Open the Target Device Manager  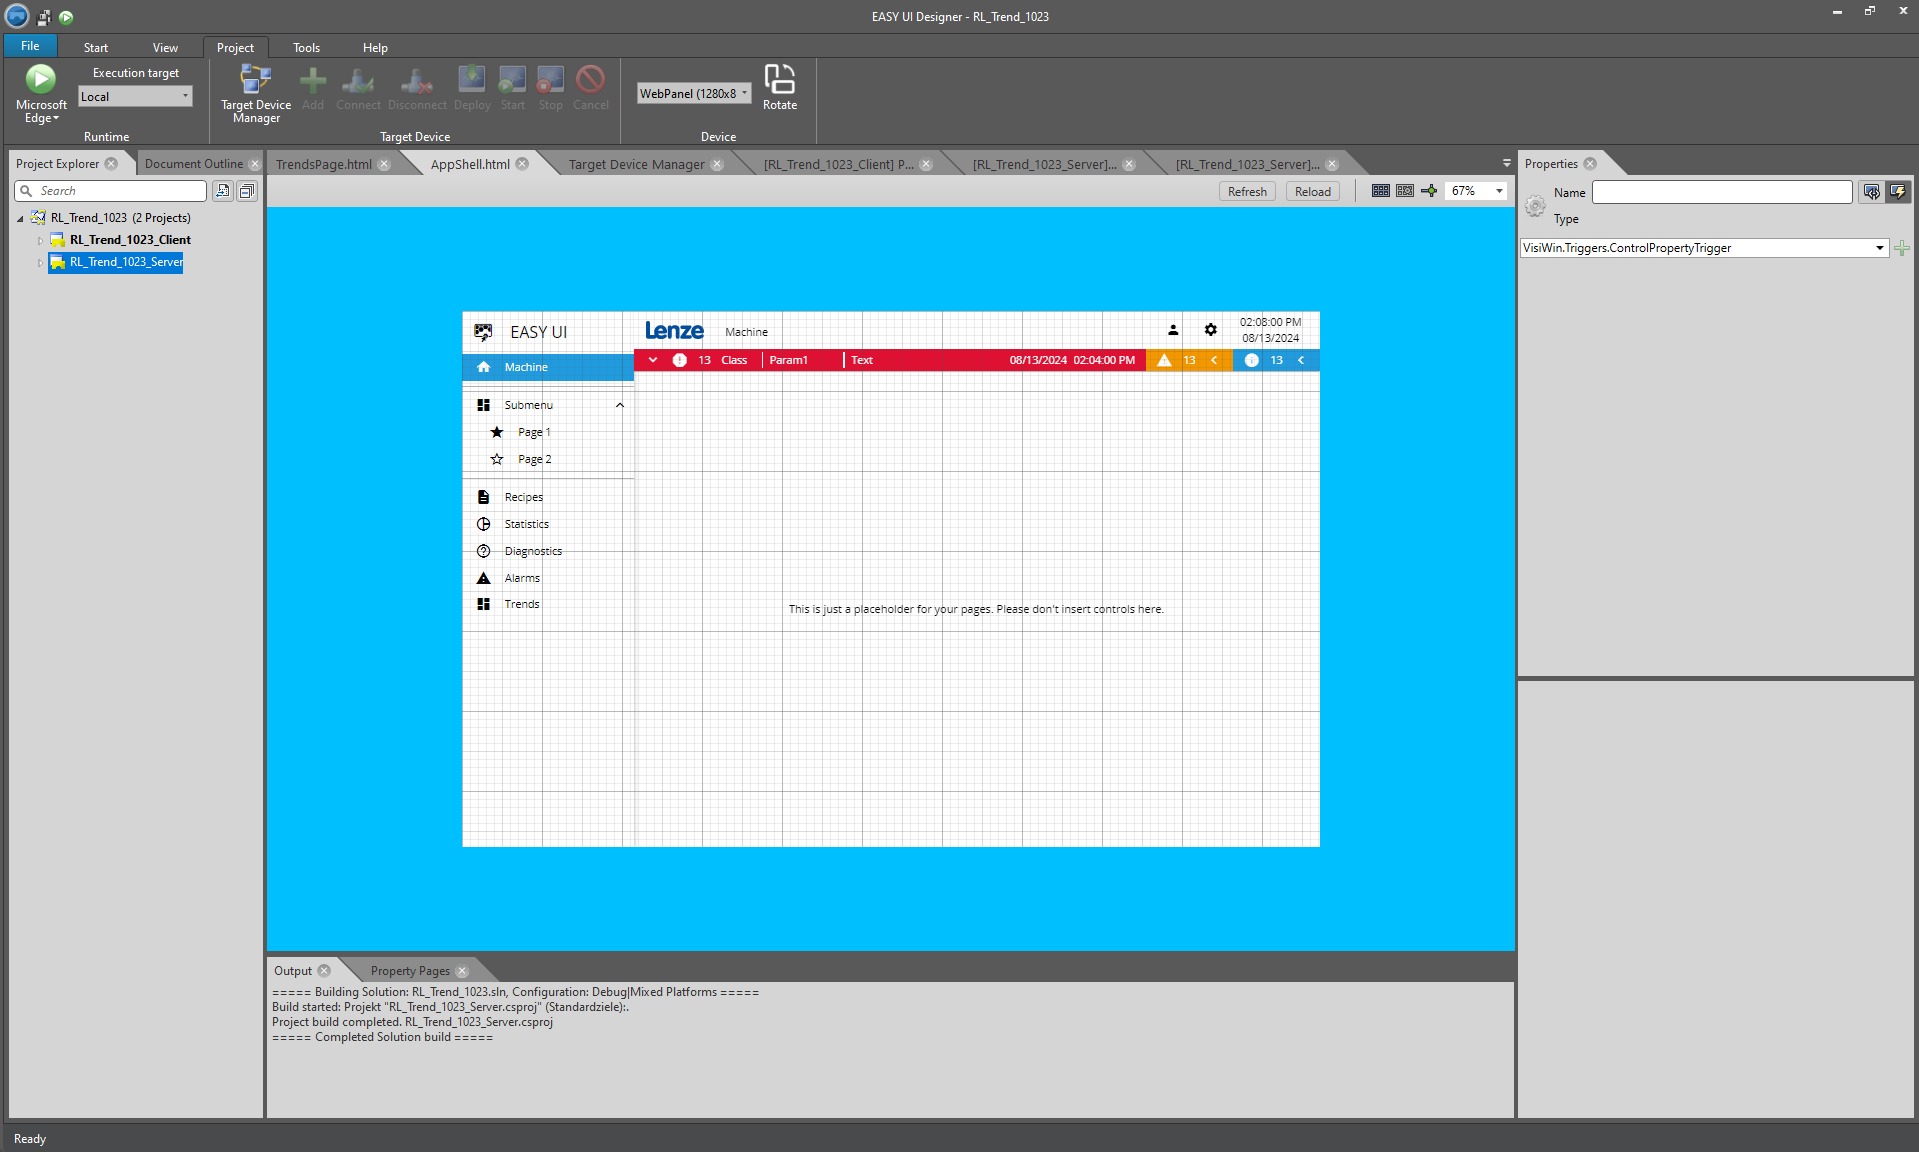click(x=255, y=91)
